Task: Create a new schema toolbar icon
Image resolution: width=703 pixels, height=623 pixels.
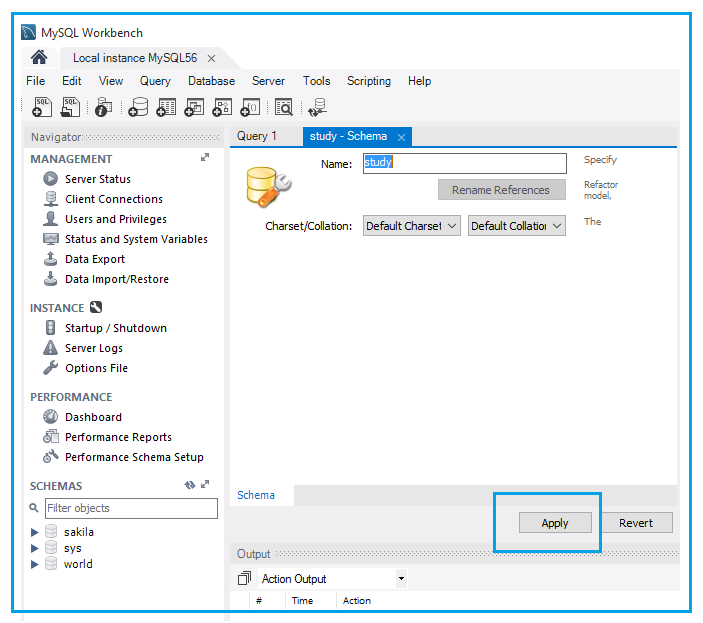Action: click(x=138, y=108)
